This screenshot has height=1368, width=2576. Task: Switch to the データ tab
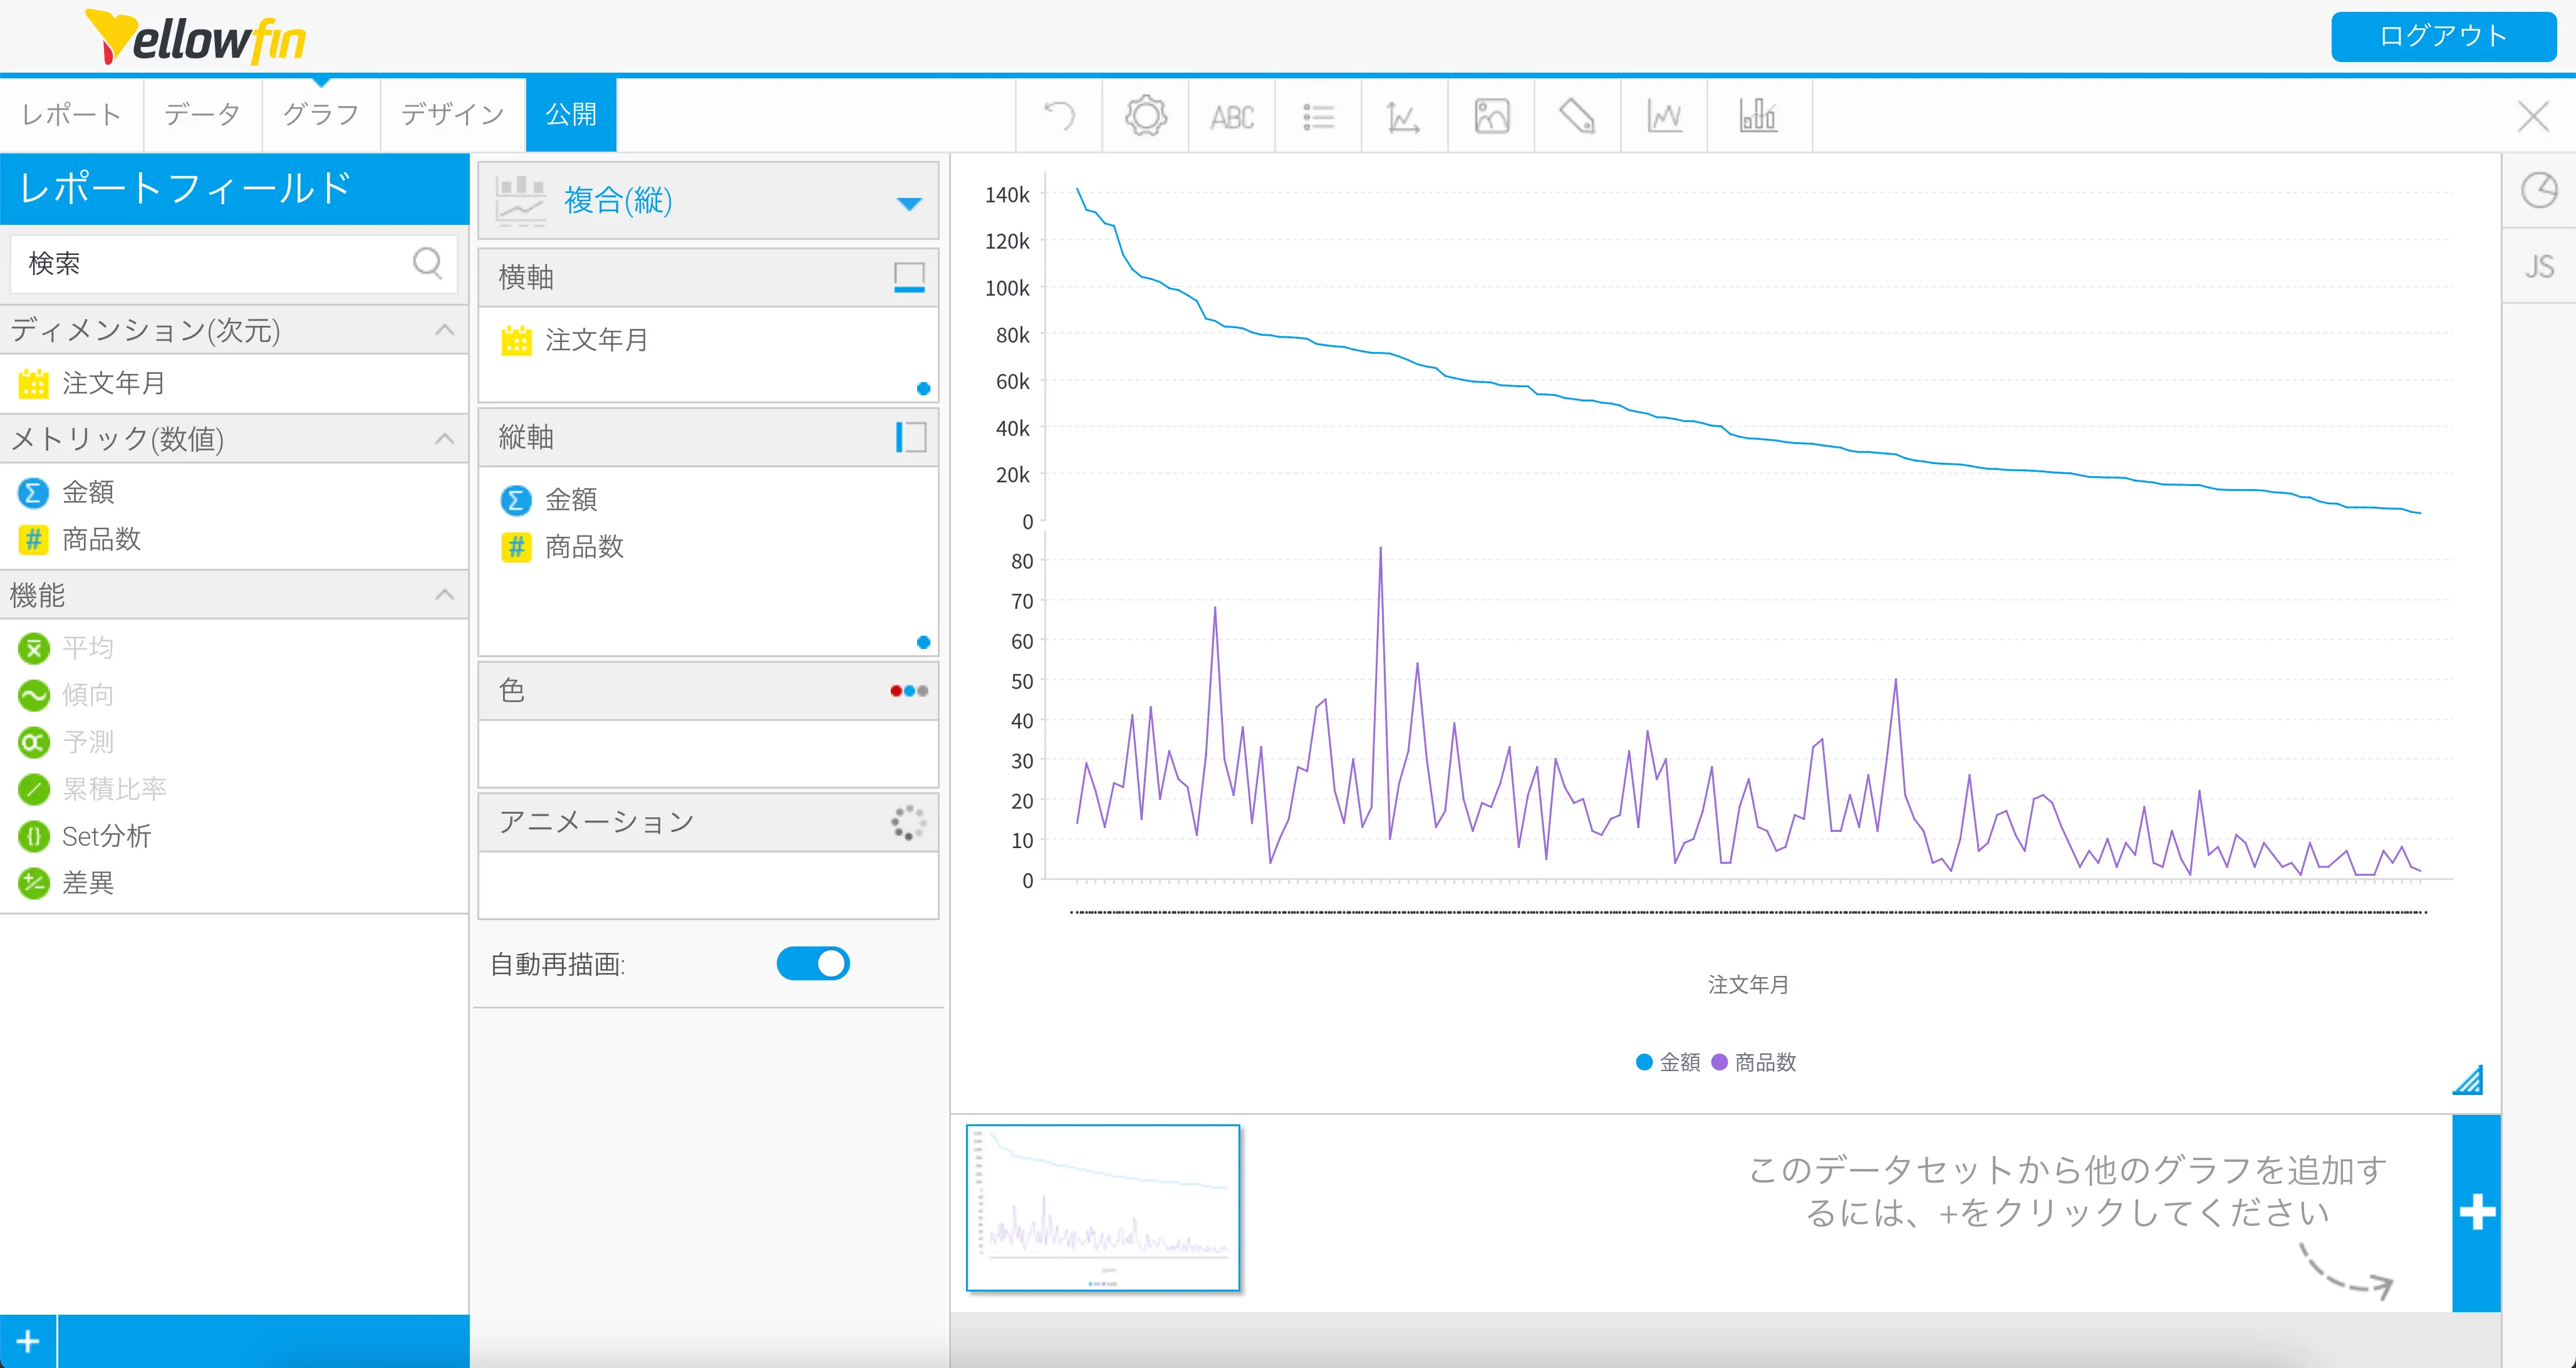pos(203,115)
